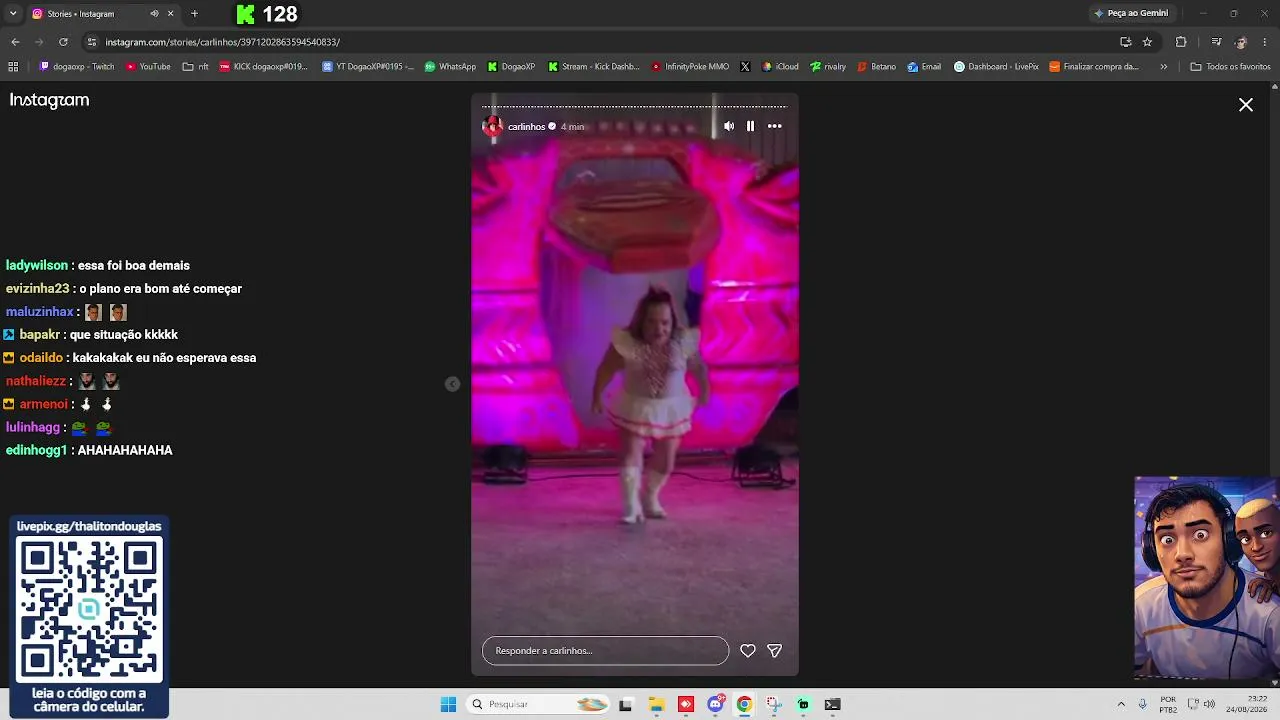Click the story progress bar
Viewport: 1280px width, 720px height.
point(634,106)
